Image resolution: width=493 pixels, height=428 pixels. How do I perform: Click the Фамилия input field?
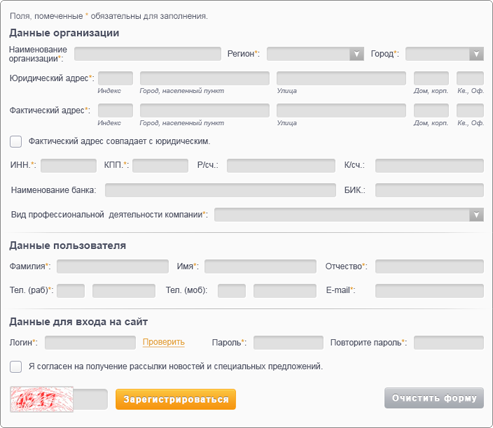pyautogui.click(x=113, y=266)
